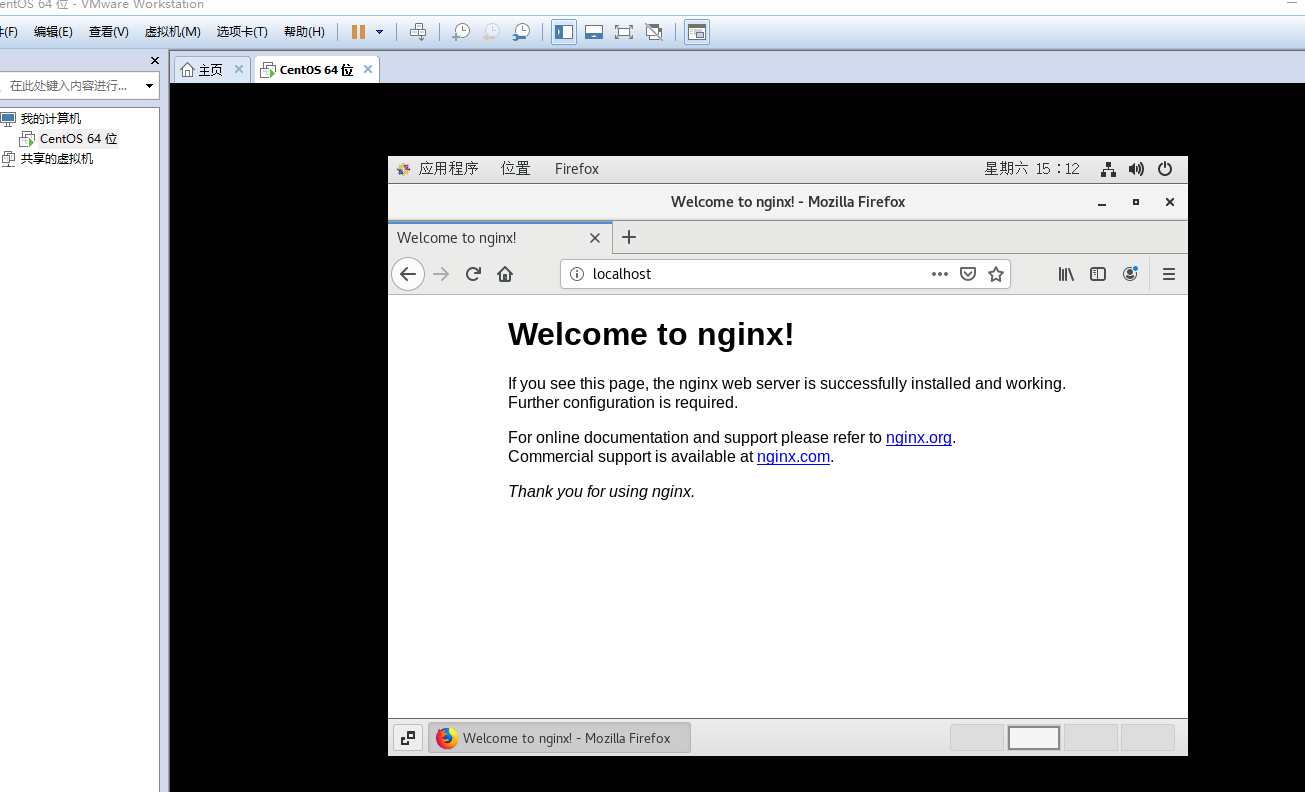Close the CentOS 64 位 tab
The image size is (1305, 792).
point(368,69)
